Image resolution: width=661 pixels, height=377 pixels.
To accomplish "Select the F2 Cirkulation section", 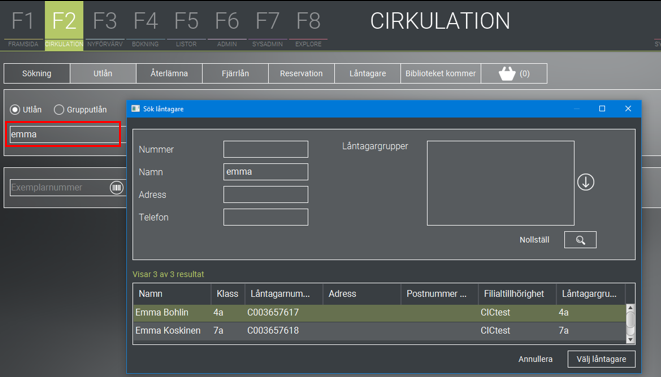I will pos(64,26).
